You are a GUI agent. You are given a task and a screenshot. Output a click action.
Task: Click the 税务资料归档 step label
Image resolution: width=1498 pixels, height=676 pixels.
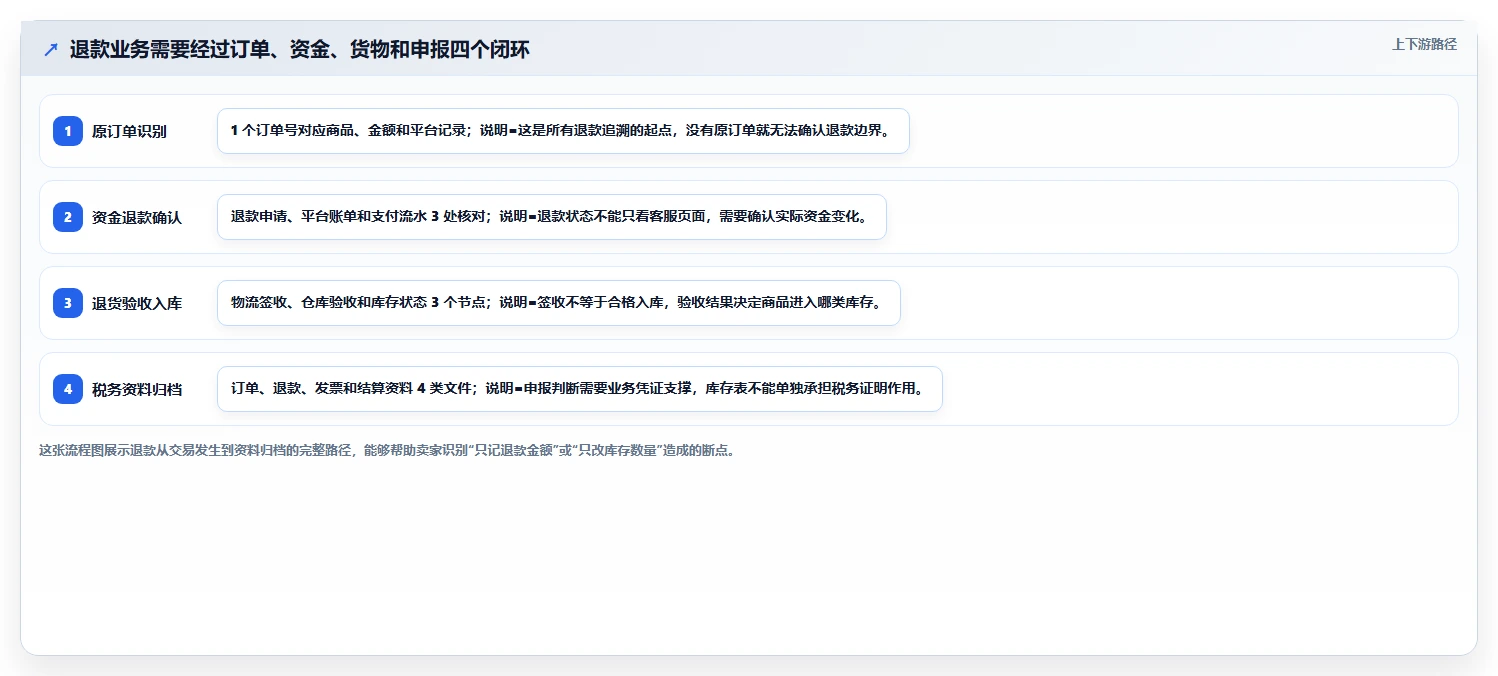click(x=137, y=389)
